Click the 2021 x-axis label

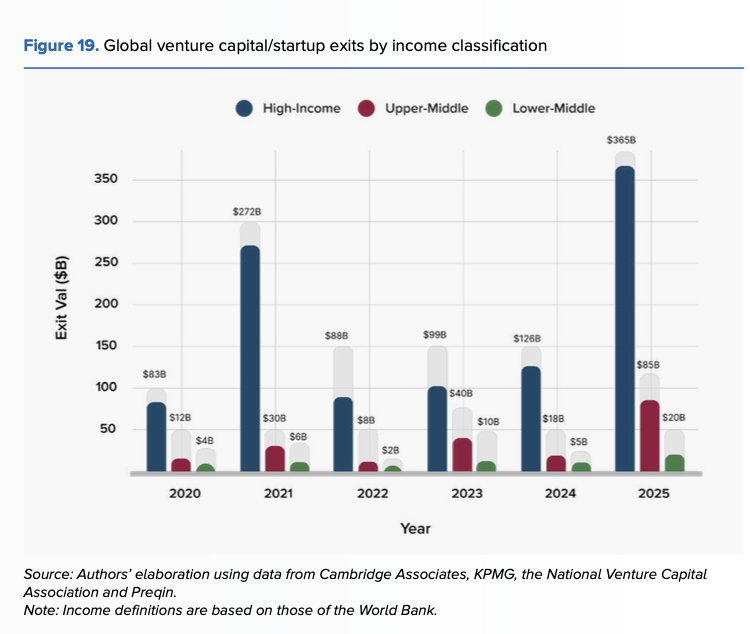point(278,493)
